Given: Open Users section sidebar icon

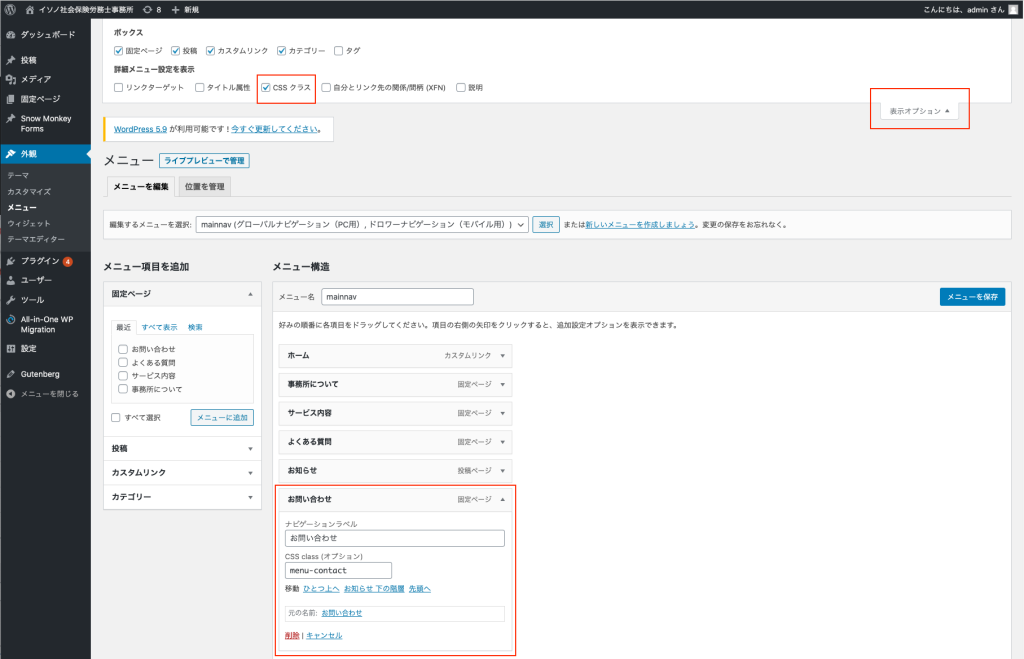Looking at the screenshot, I should pyautogui.click(x=10, y=280).
